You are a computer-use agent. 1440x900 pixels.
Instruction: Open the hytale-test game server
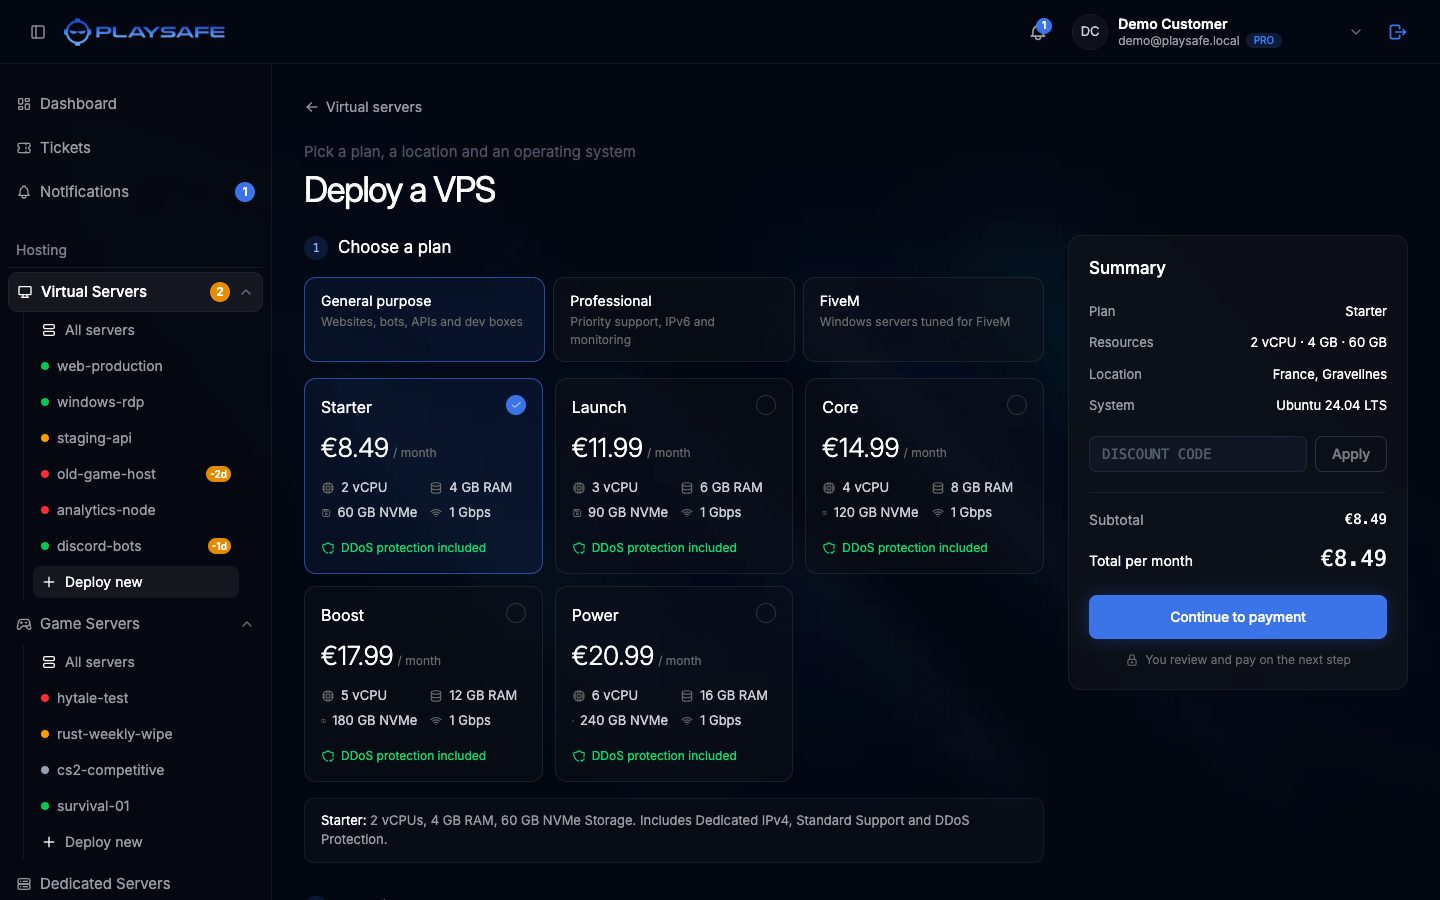[x=136, y=698]
